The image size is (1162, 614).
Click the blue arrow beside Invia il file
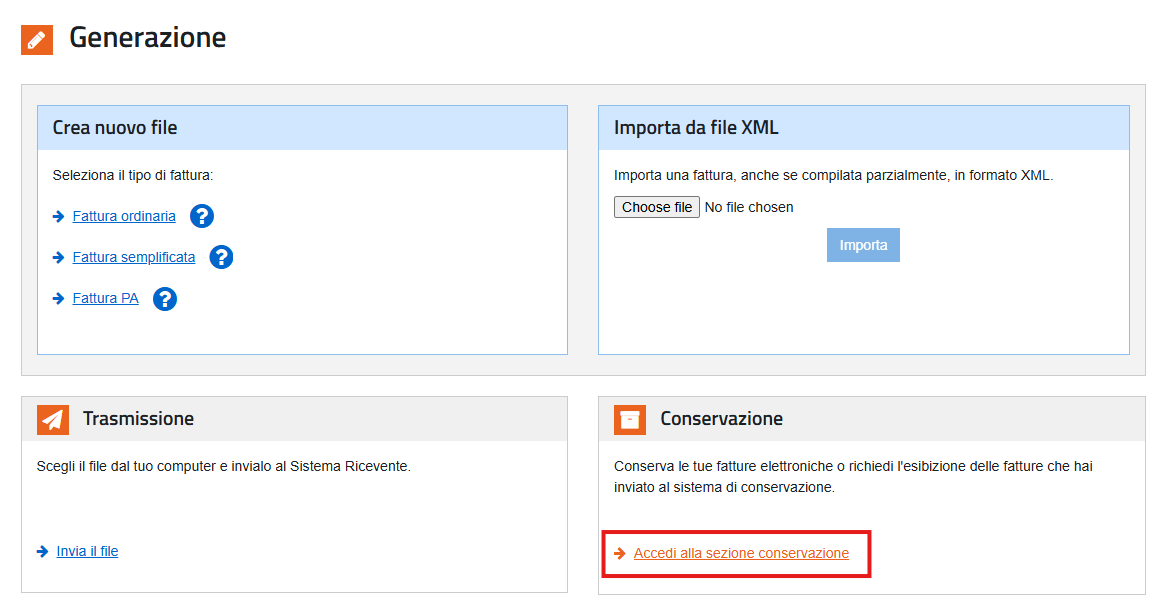(41, 550)
